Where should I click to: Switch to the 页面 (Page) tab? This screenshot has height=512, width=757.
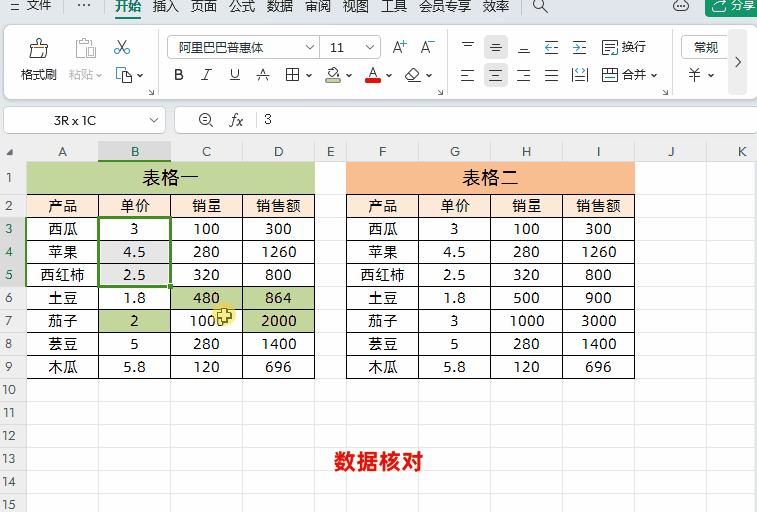pyautogui.click(x=204, y=6)
